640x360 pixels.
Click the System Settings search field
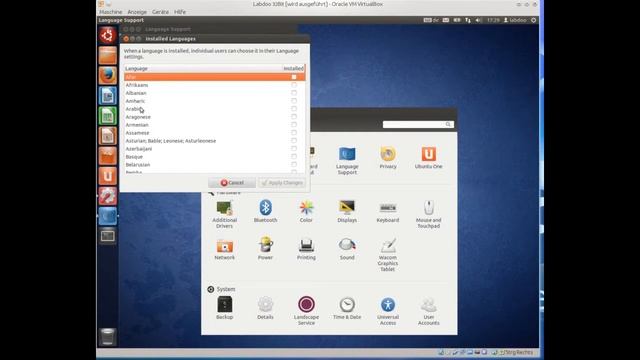click(418, 124)
